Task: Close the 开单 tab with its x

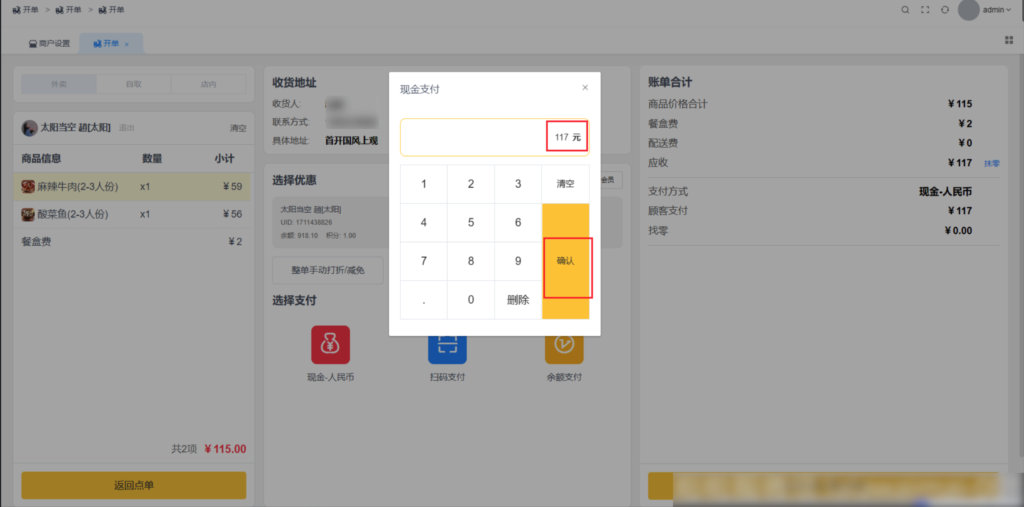Action: pyautogui.click(x=127, y=44)
